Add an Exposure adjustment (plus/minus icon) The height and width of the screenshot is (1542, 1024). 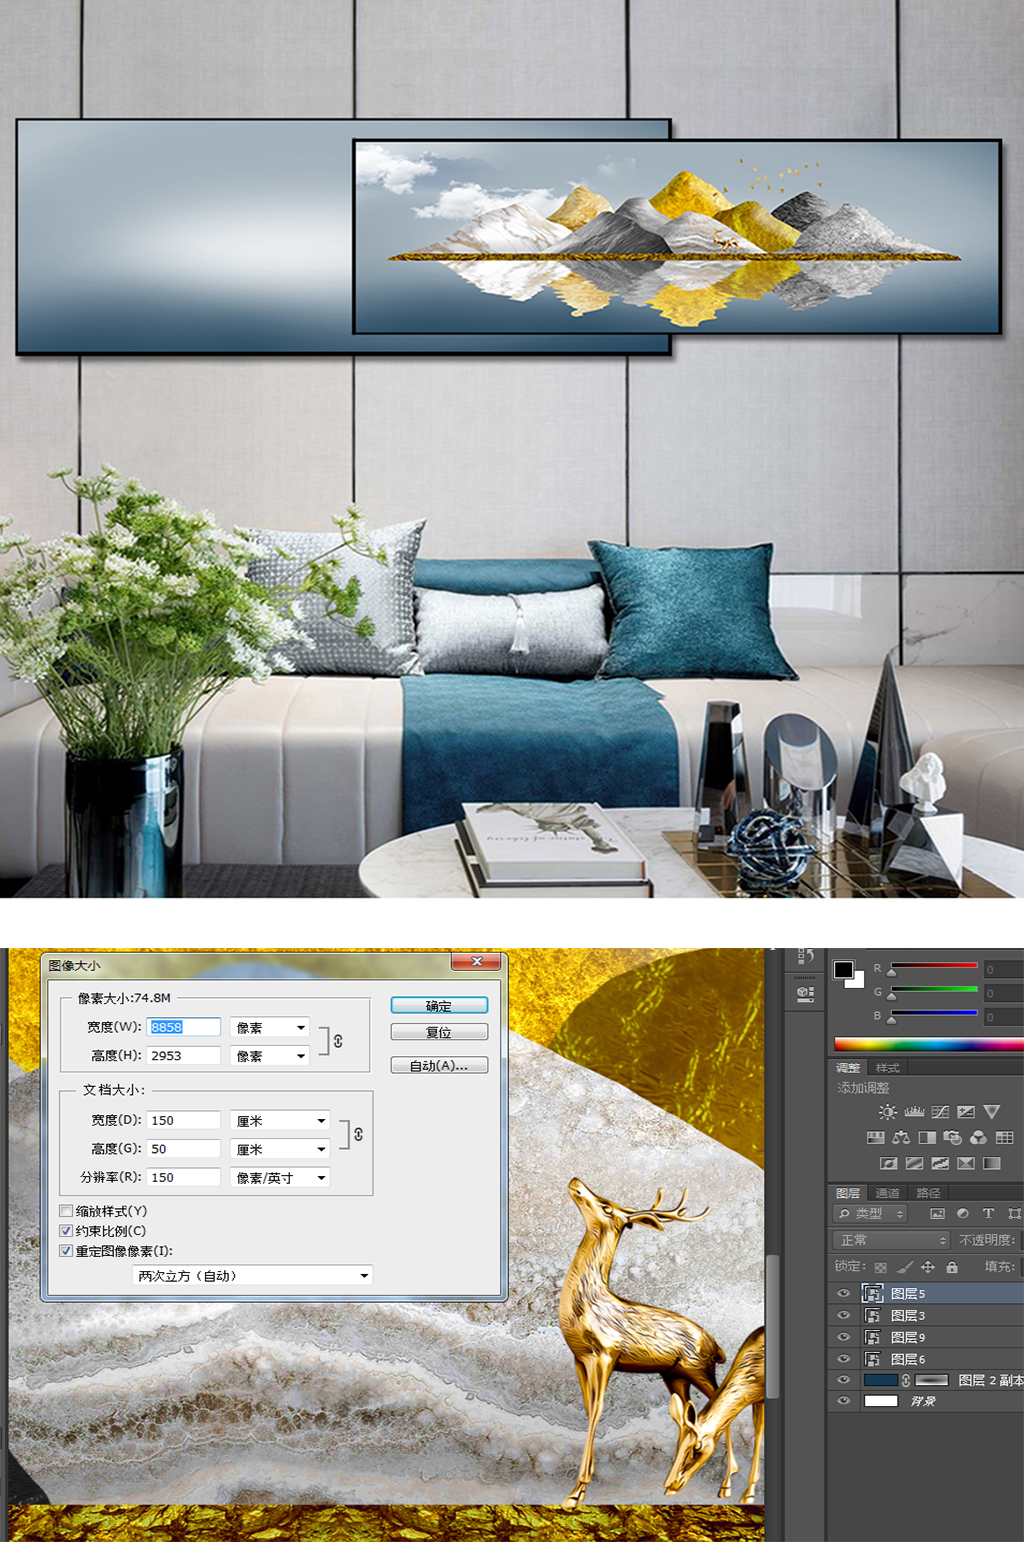click(x=966, y=1112)
